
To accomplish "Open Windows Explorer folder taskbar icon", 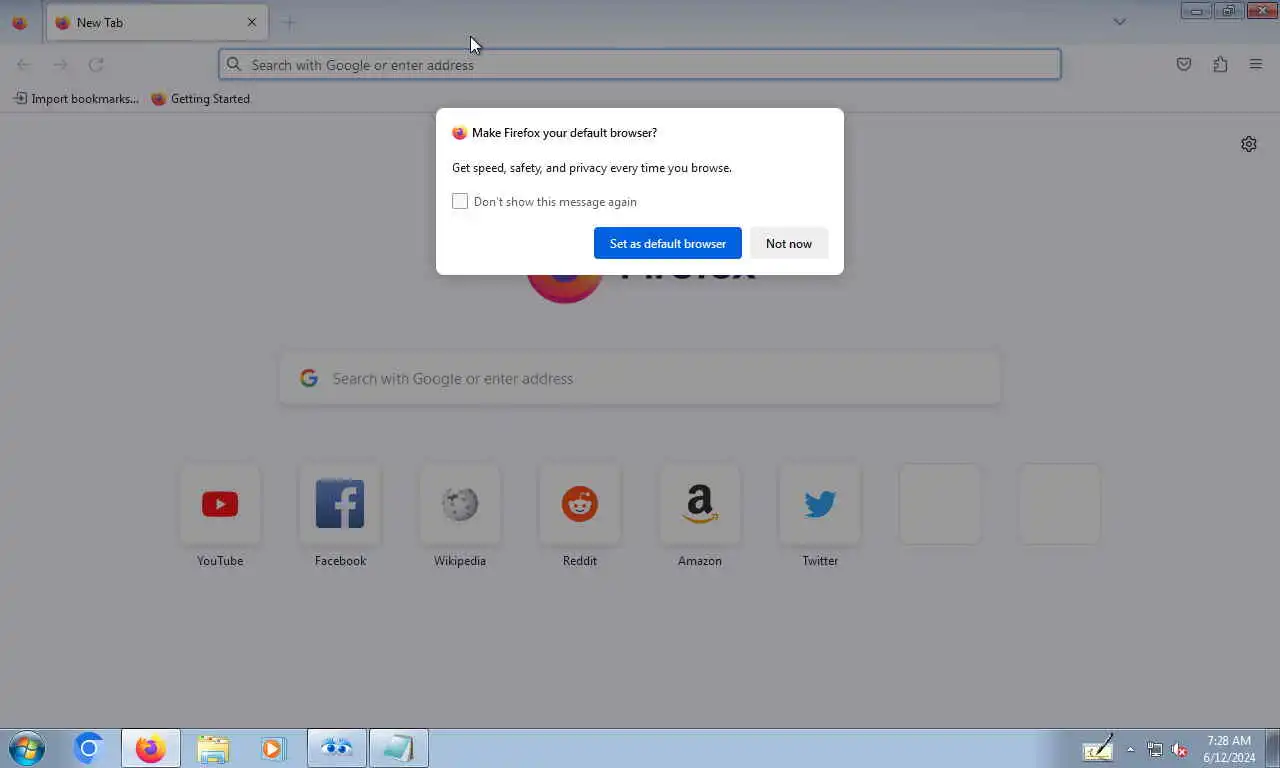I will pyautogui.click(x=213, y=748).
